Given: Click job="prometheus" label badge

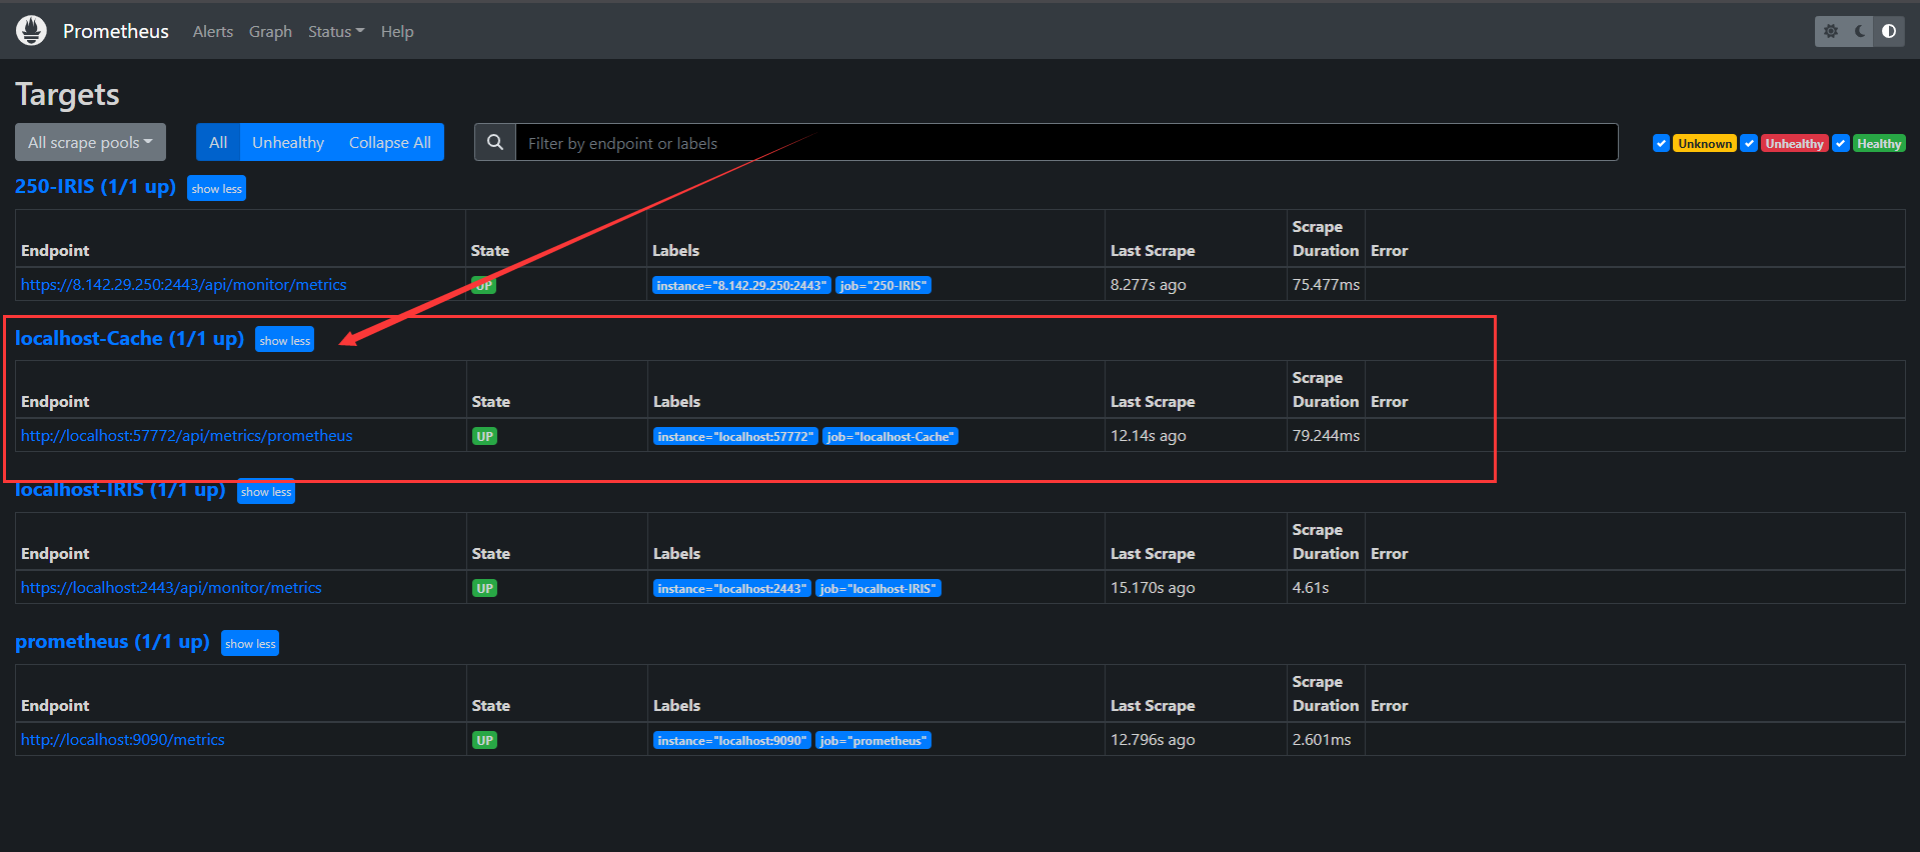Looking at the screenshot, I should 873,741.
